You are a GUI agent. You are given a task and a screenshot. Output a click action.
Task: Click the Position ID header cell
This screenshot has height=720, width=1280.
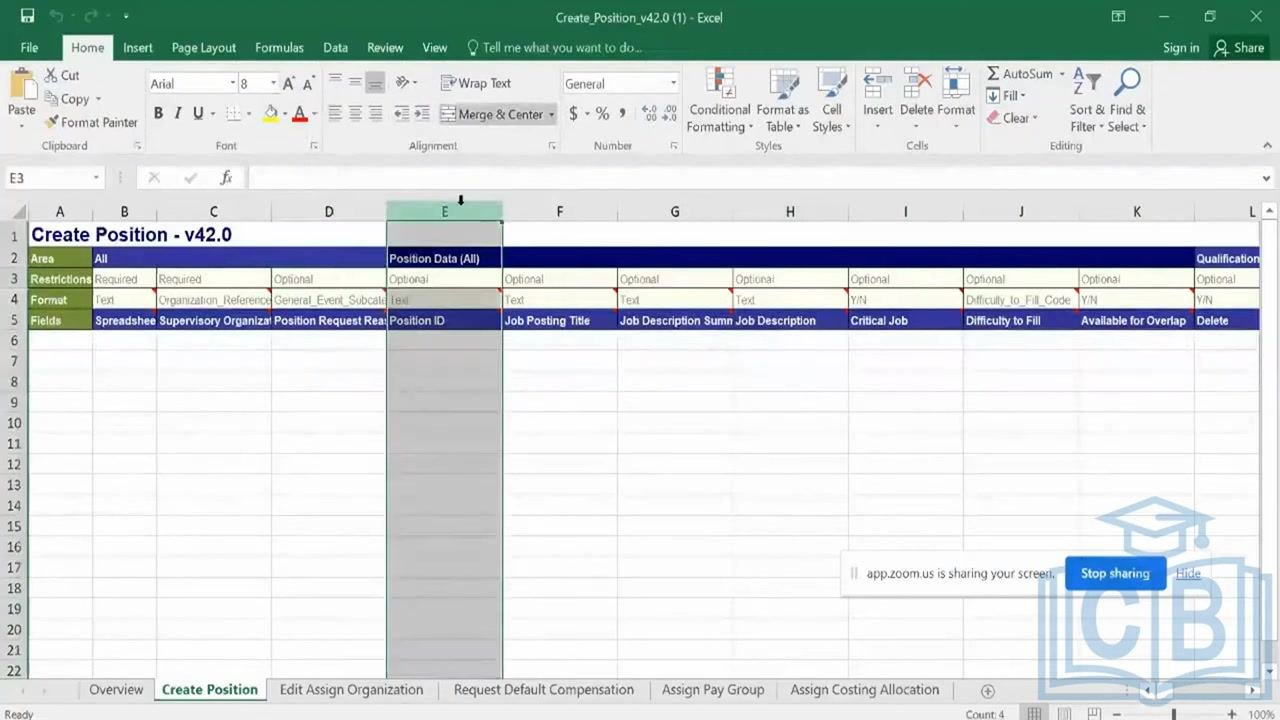click(444, 321)
